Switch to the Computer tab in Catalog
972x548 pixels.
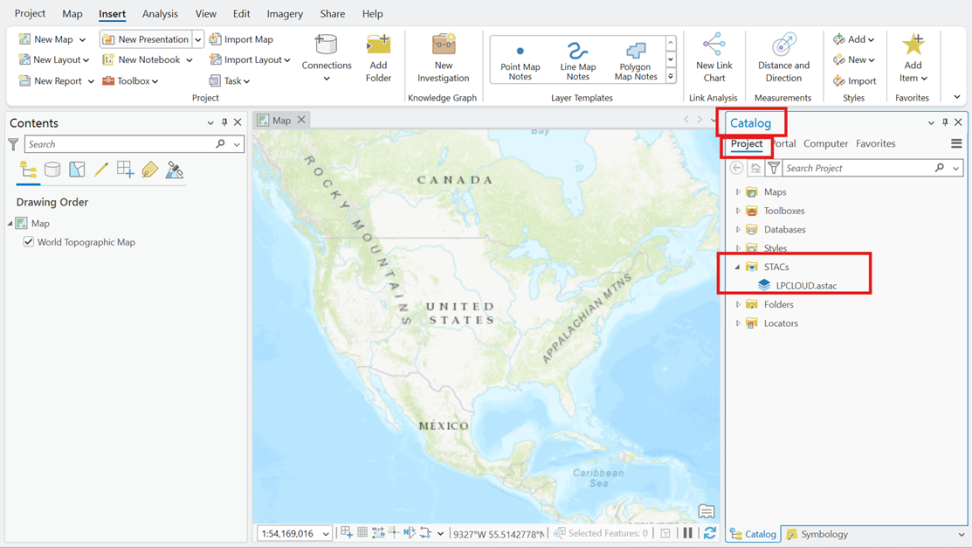[x=826, y=143]
